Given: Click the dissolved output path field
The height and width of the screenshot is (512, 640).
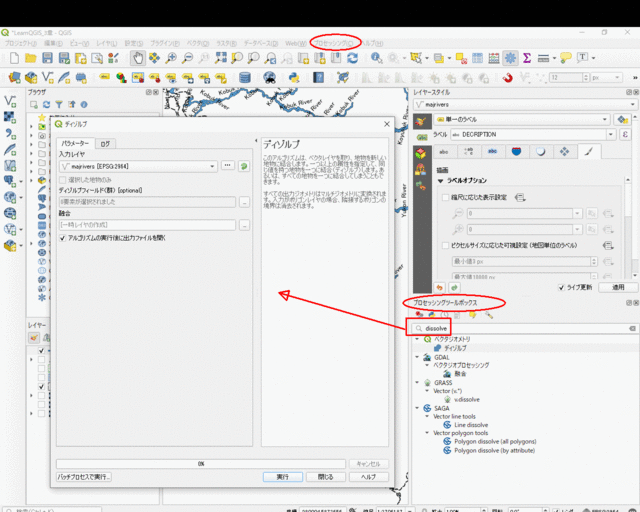Looking at the screenshot, I should tap(147, 225).
